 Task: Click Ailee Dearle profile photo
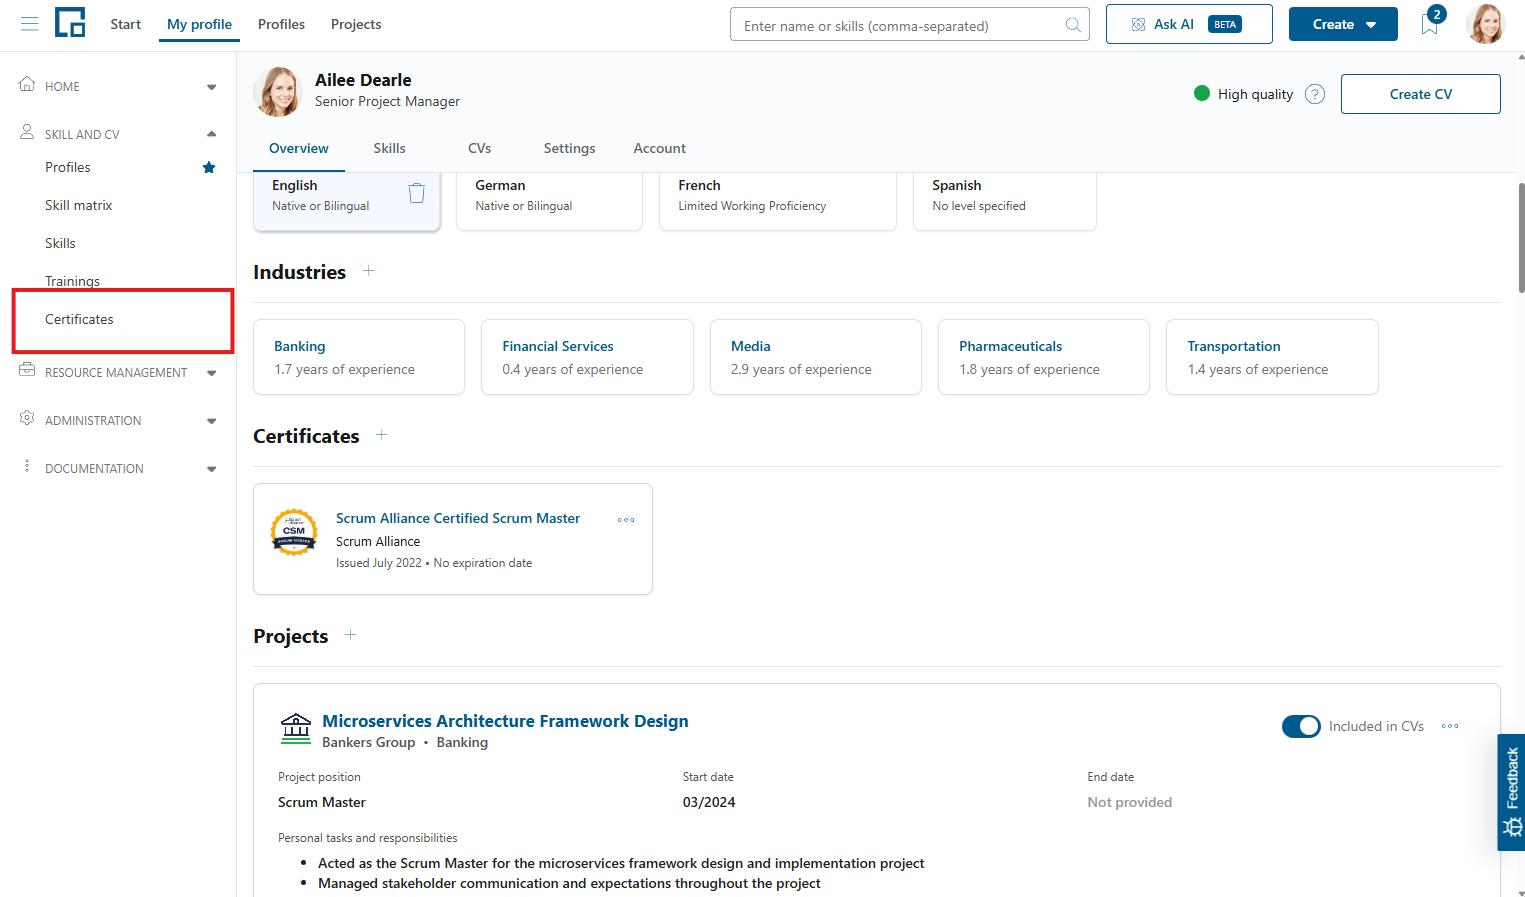pos(278,92)
